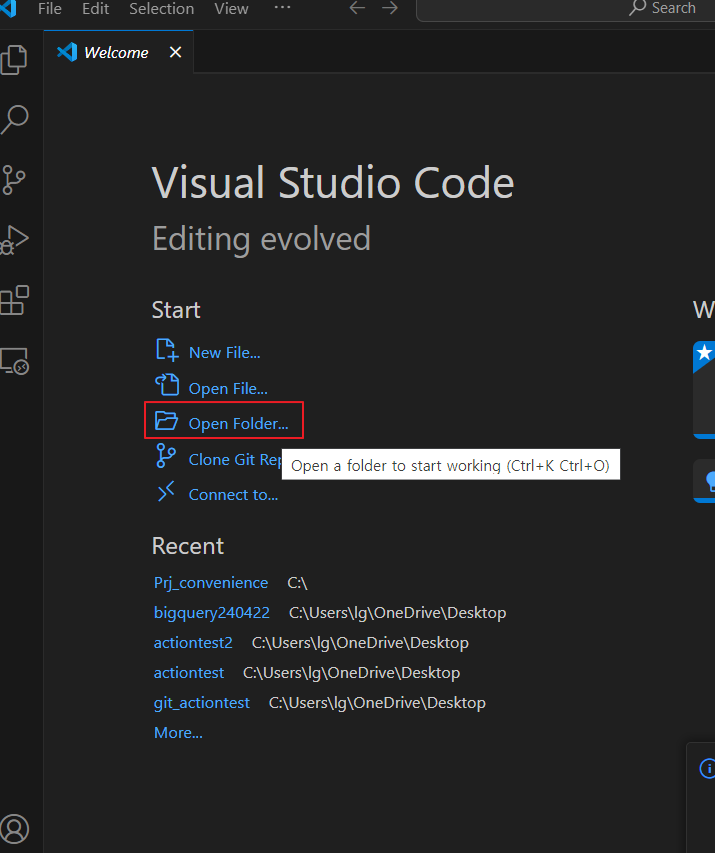The image size is (715, 853).
Task: Click the starred walkthrough card at right
Action: point(704,390)
